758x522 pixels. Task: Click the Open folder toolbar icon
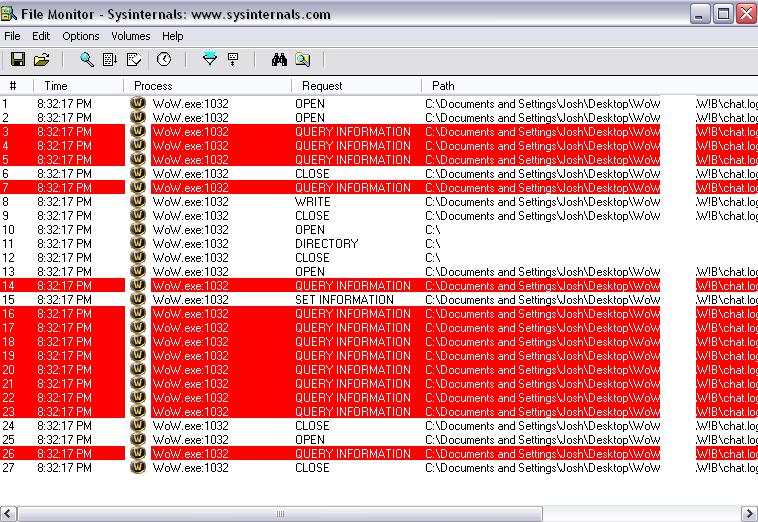(42, 59)
